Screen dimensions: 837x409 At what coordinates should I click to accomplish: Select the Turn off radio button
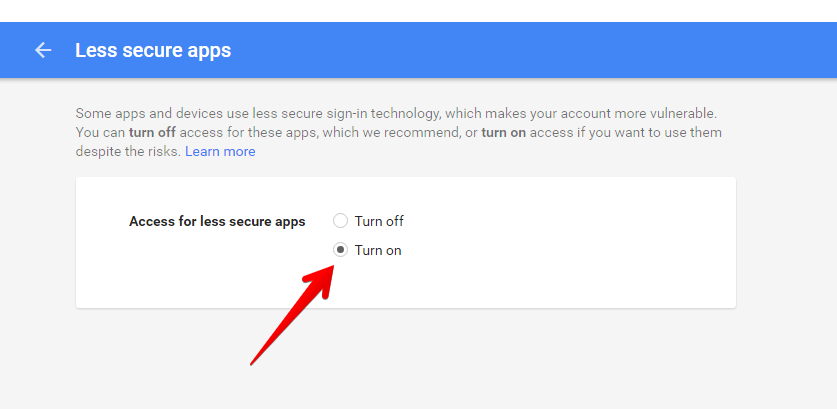point(340,221)
